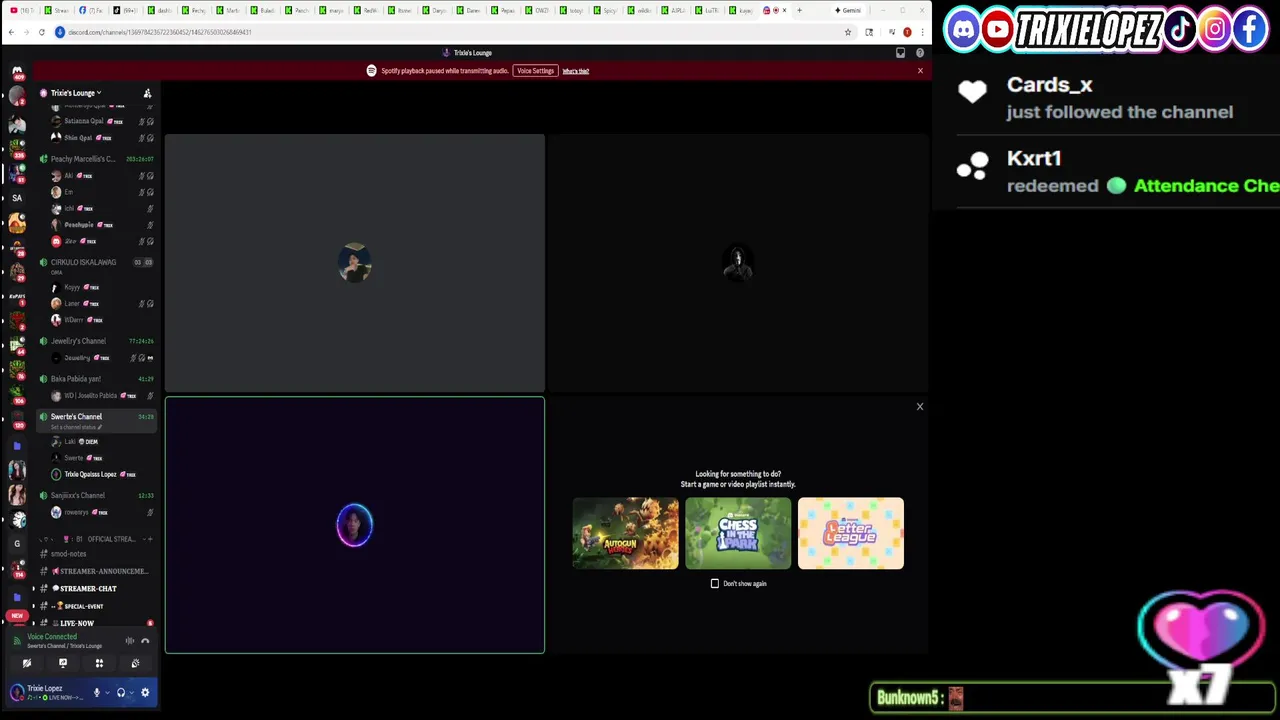The height and width of the screenshot is (720, 1280).
Task: Select the top-left participant video tile
Action: pos(355,263)
